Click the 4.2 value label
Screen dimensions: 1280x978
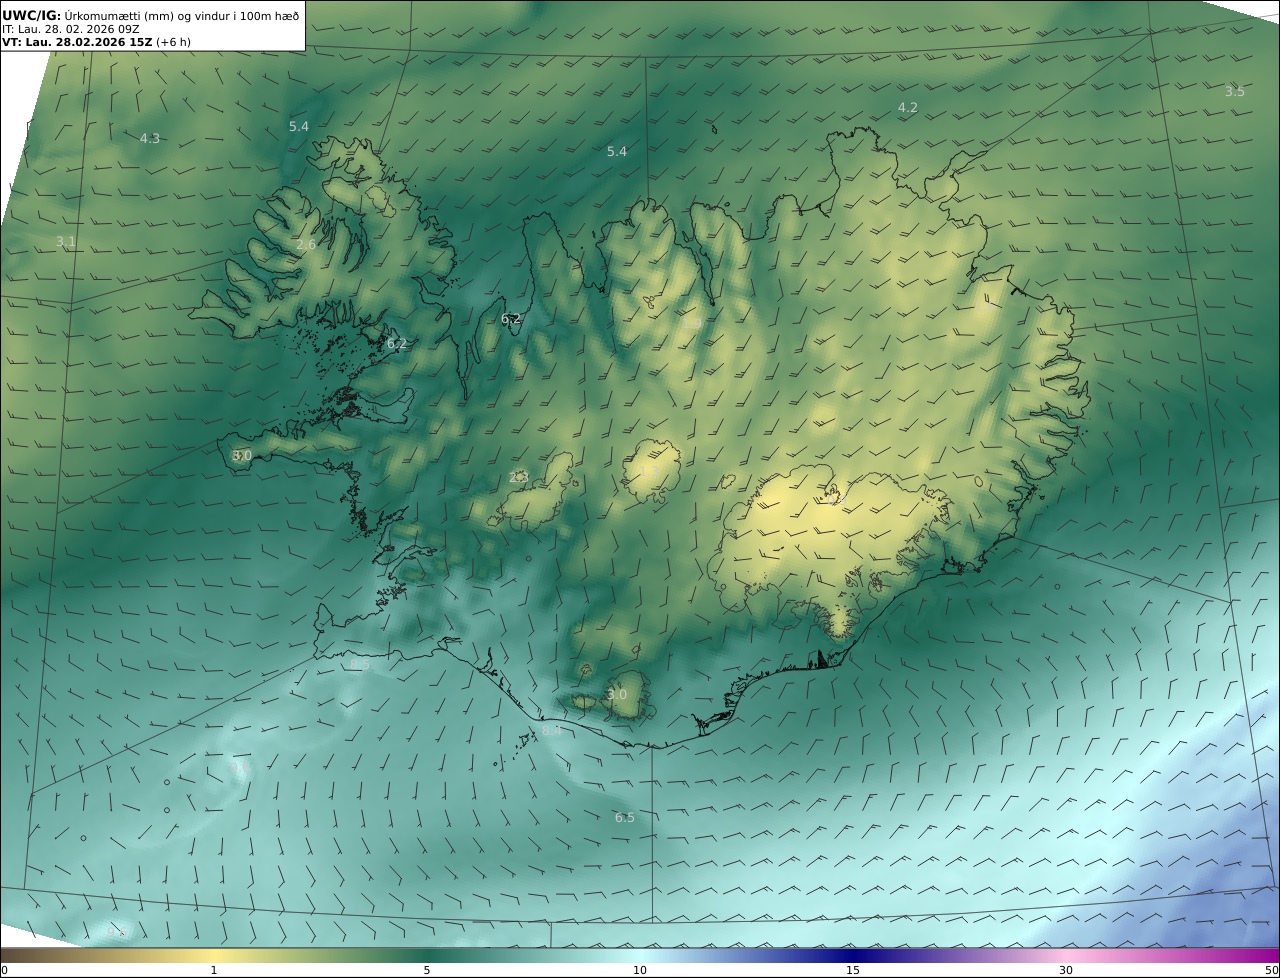pyautogui.click(x=907, y=107)
